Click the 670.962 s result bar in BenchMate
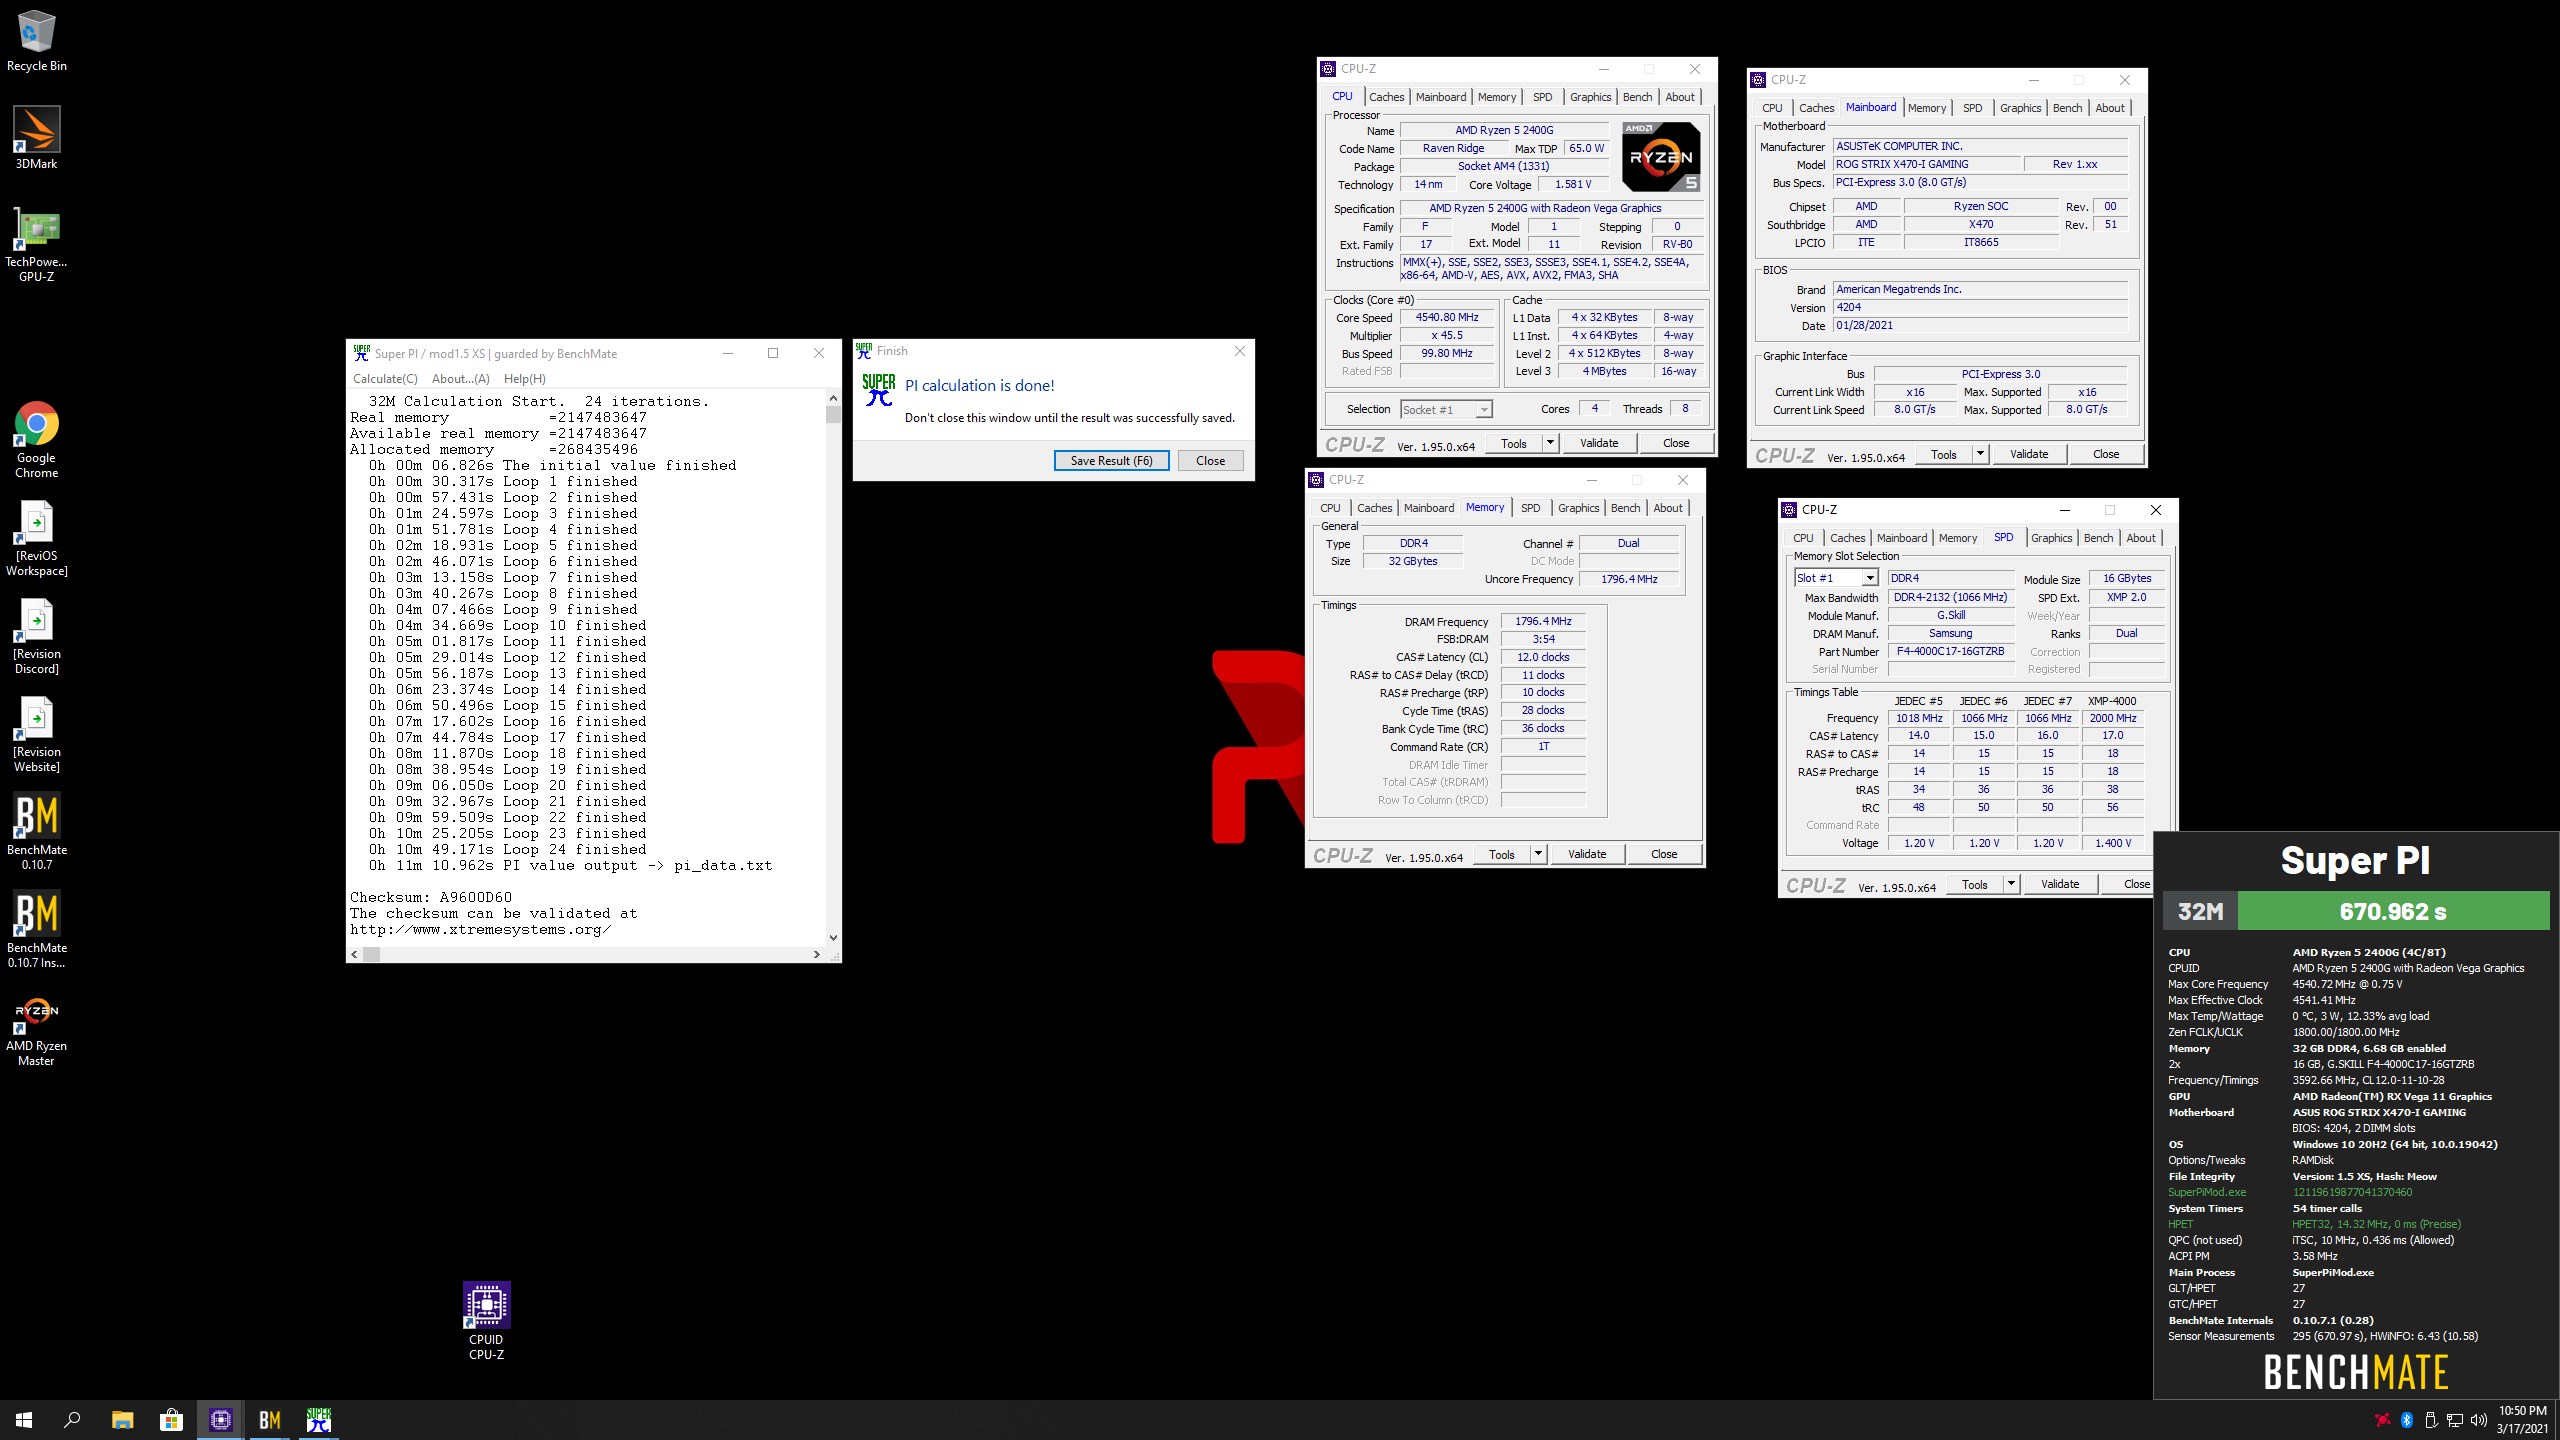Viewport: 2560px width, 1440px height. (2392, 911)
